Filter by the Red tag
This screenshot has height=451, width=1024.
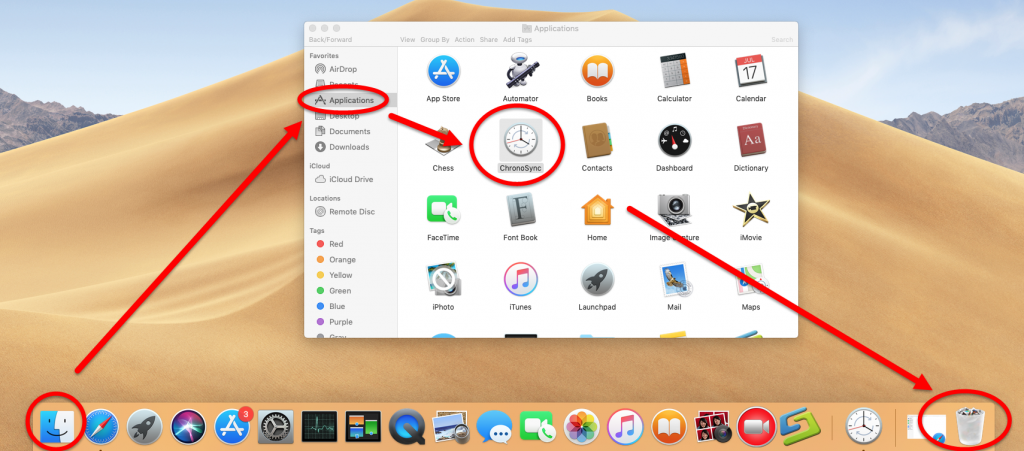[336, 243]
